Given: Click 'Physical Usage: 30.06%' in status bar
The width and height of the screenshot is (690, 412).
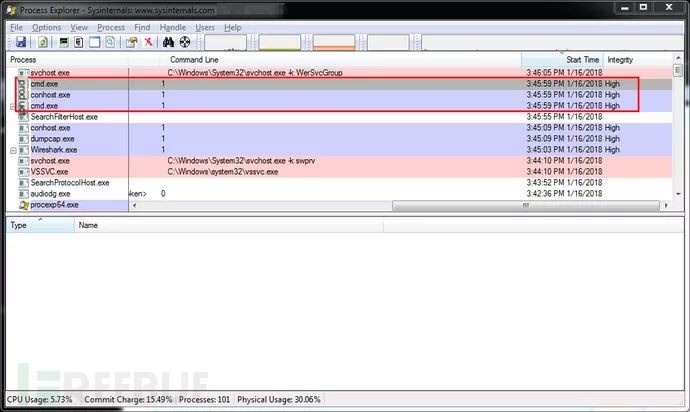Looking at the screenshot, I should click(279, 400).
